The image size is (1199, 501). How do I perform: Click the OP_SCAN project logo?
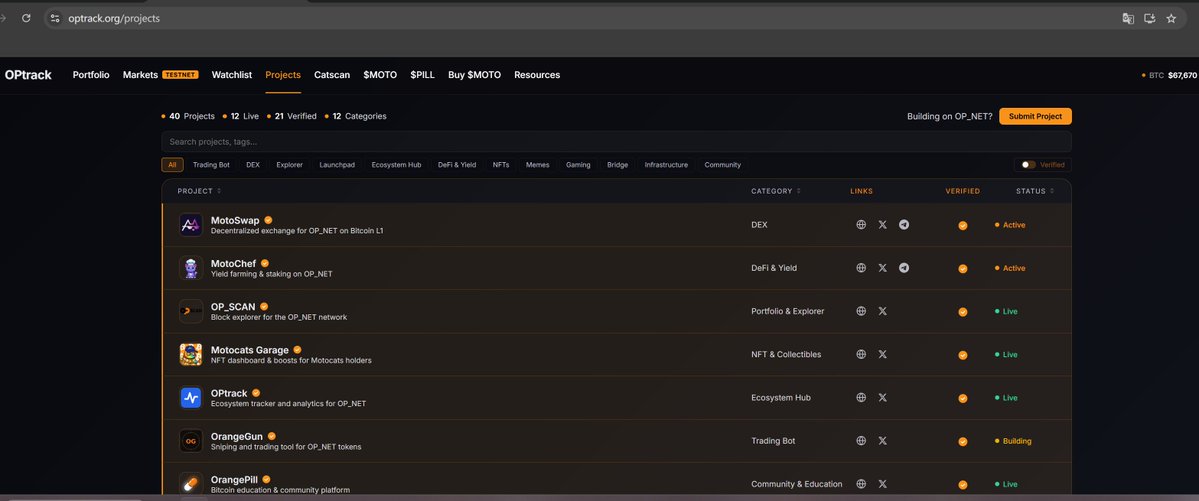click(190, 311)
